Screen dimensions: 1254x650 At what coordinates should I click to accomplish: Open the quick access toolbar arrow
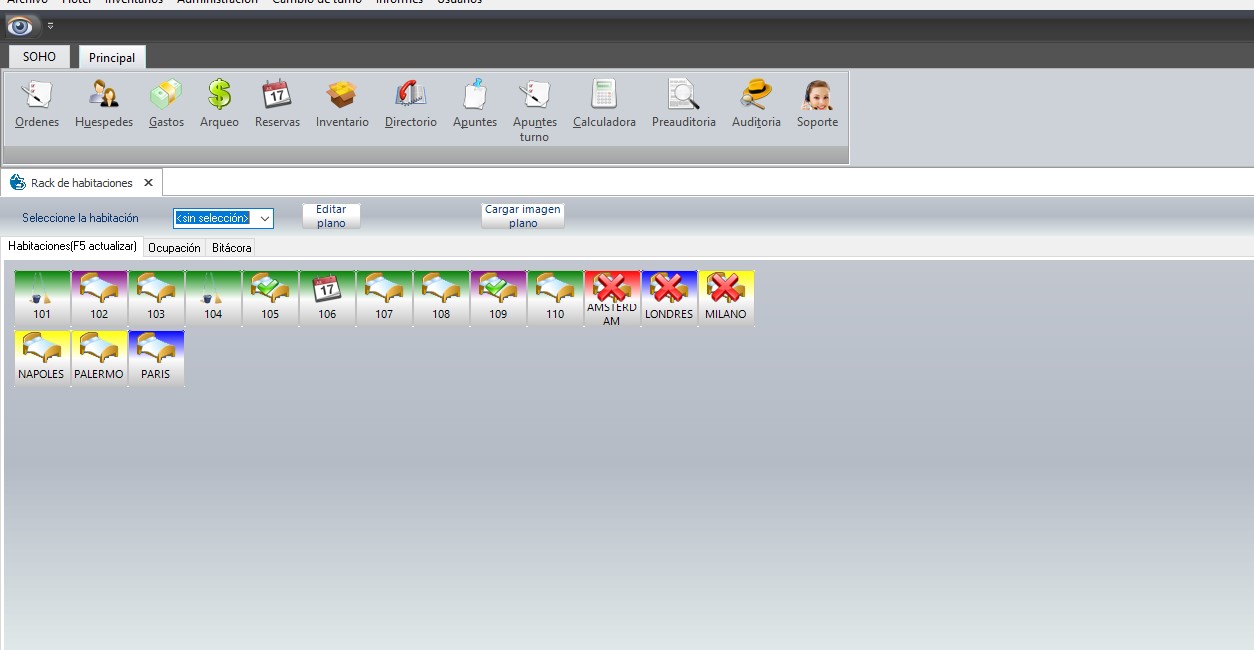[51, 26]
